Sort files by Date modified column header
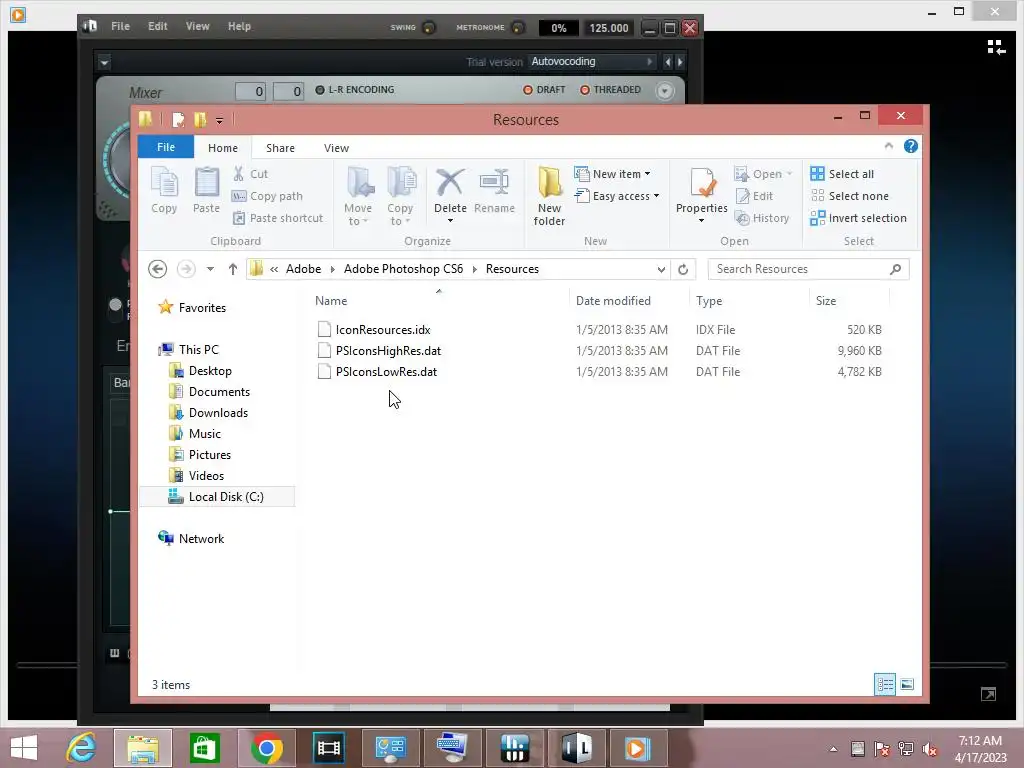This screenshot has width=1024, height=768. [630, 300]
